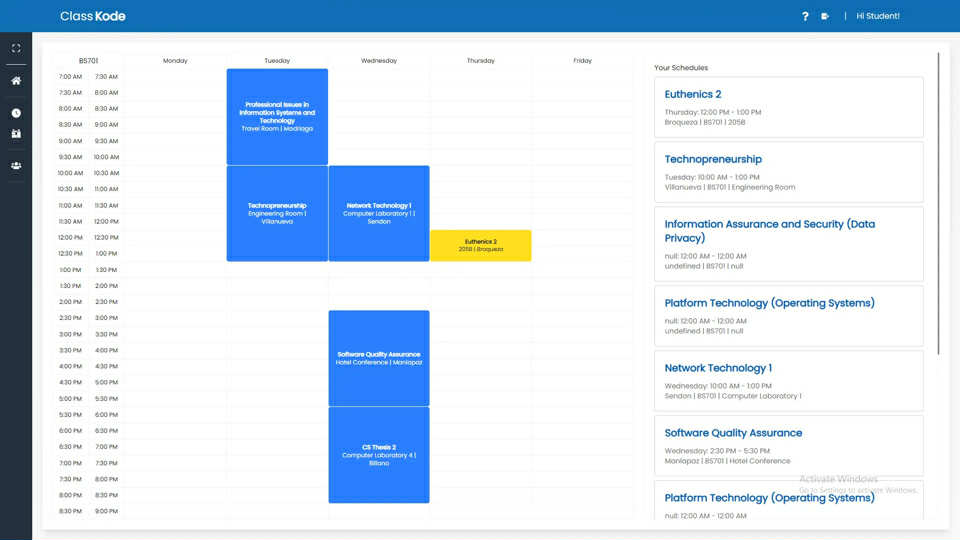Image resolution: width=960 pixels, height=540 pixels.
Task: Click the Wednesday column header
Action: click(x=378, y=61)
